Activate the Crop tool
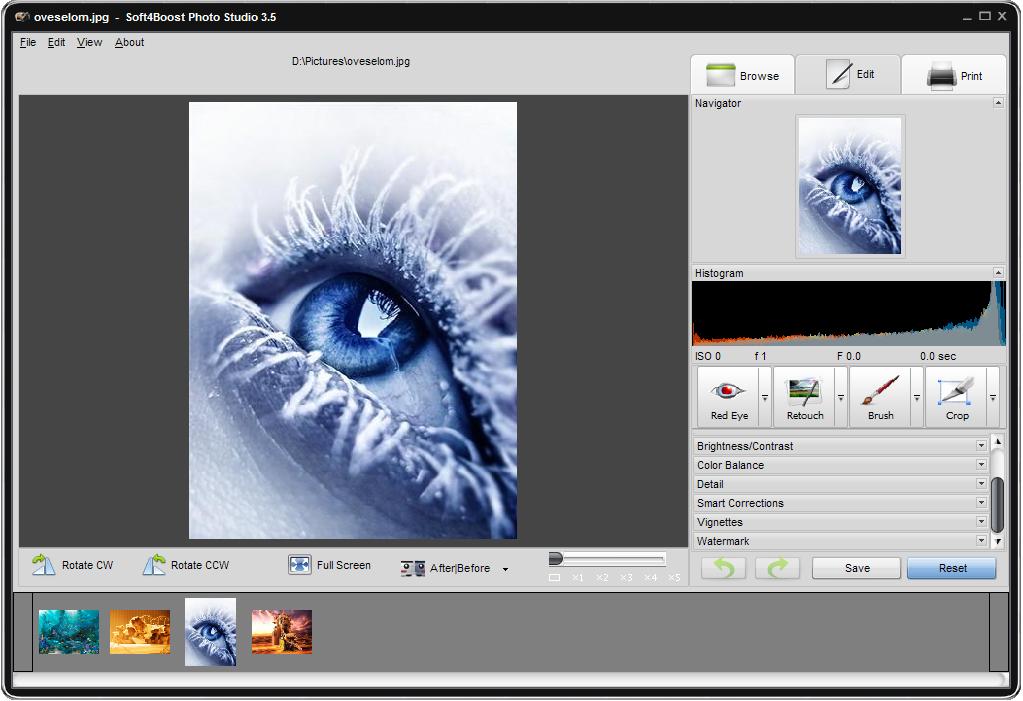The height and width of the screenshot is (701, 1023). tap(956, 397)
